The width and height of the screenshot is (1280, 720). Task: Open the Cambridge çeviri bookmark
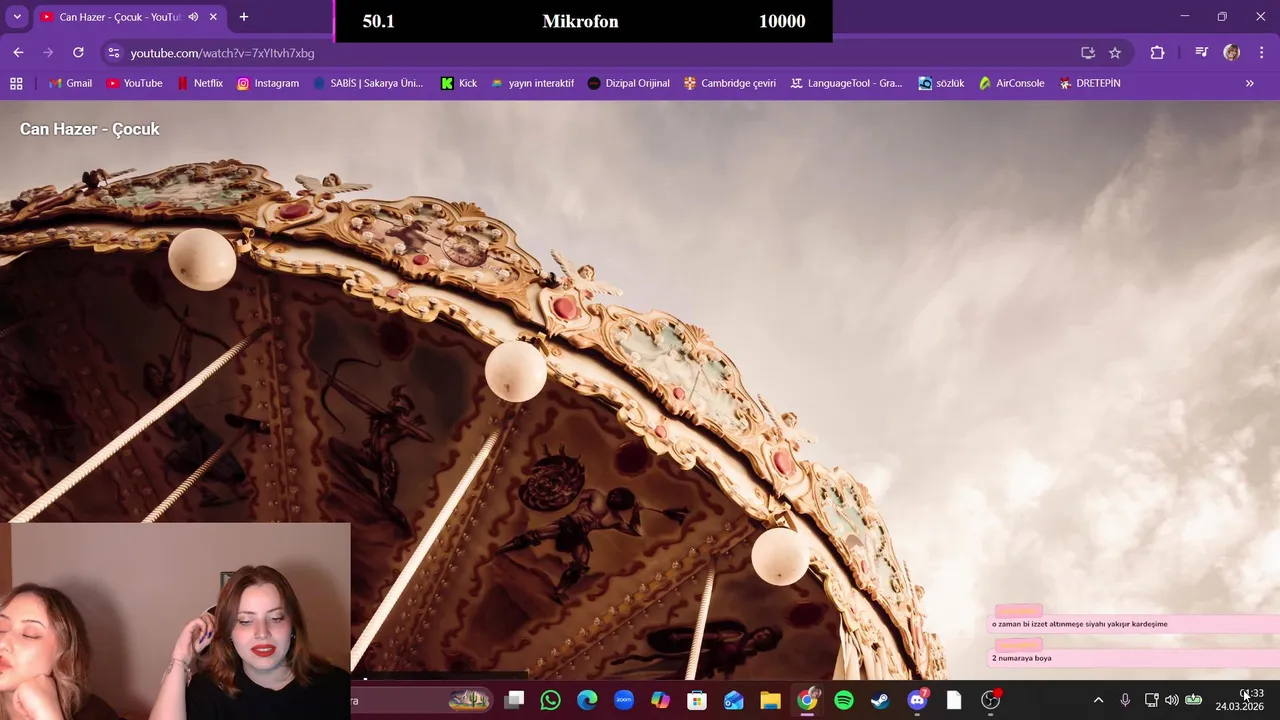click(730, 83)
